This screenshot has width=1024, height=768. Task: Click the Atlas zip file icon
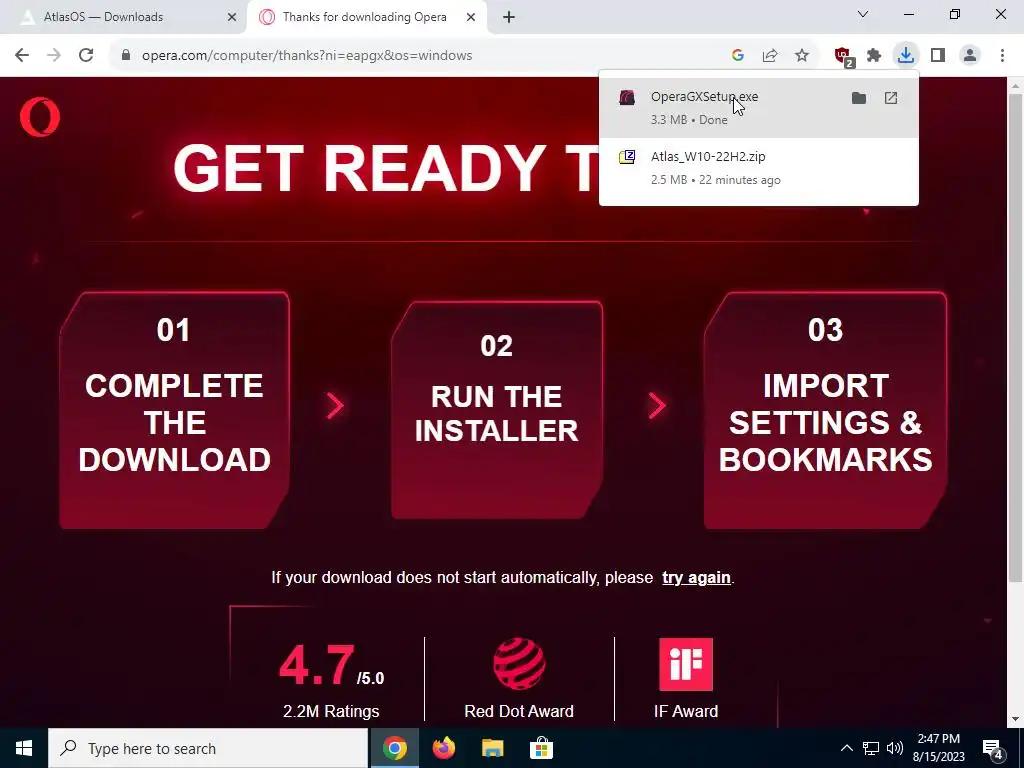[x=627, y=157]
